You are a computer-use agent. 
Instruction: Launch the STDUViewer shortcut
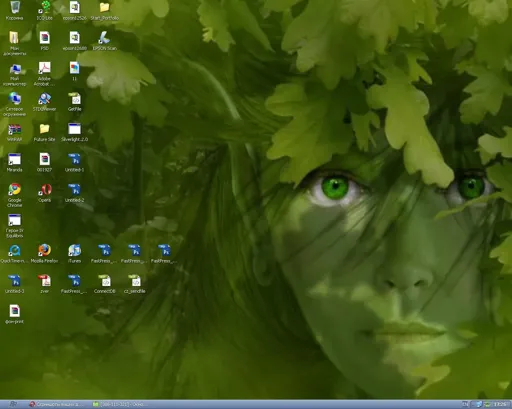pos(45,102)
